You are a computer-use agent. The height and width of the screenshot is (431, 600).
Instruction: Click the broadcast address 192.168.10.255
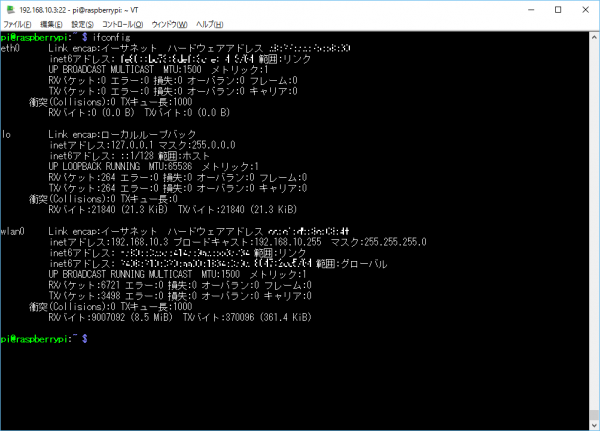[x=288, y=242]
